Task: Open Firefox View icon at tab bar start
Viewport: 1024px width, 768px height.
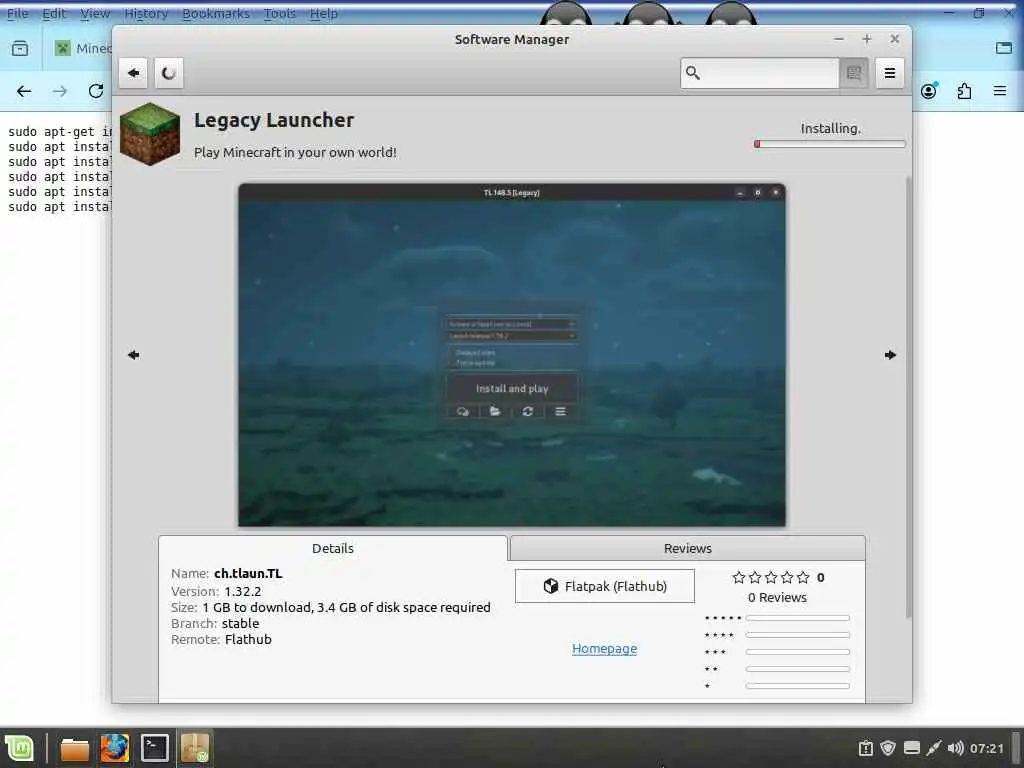Action: [x=20, y=48]
